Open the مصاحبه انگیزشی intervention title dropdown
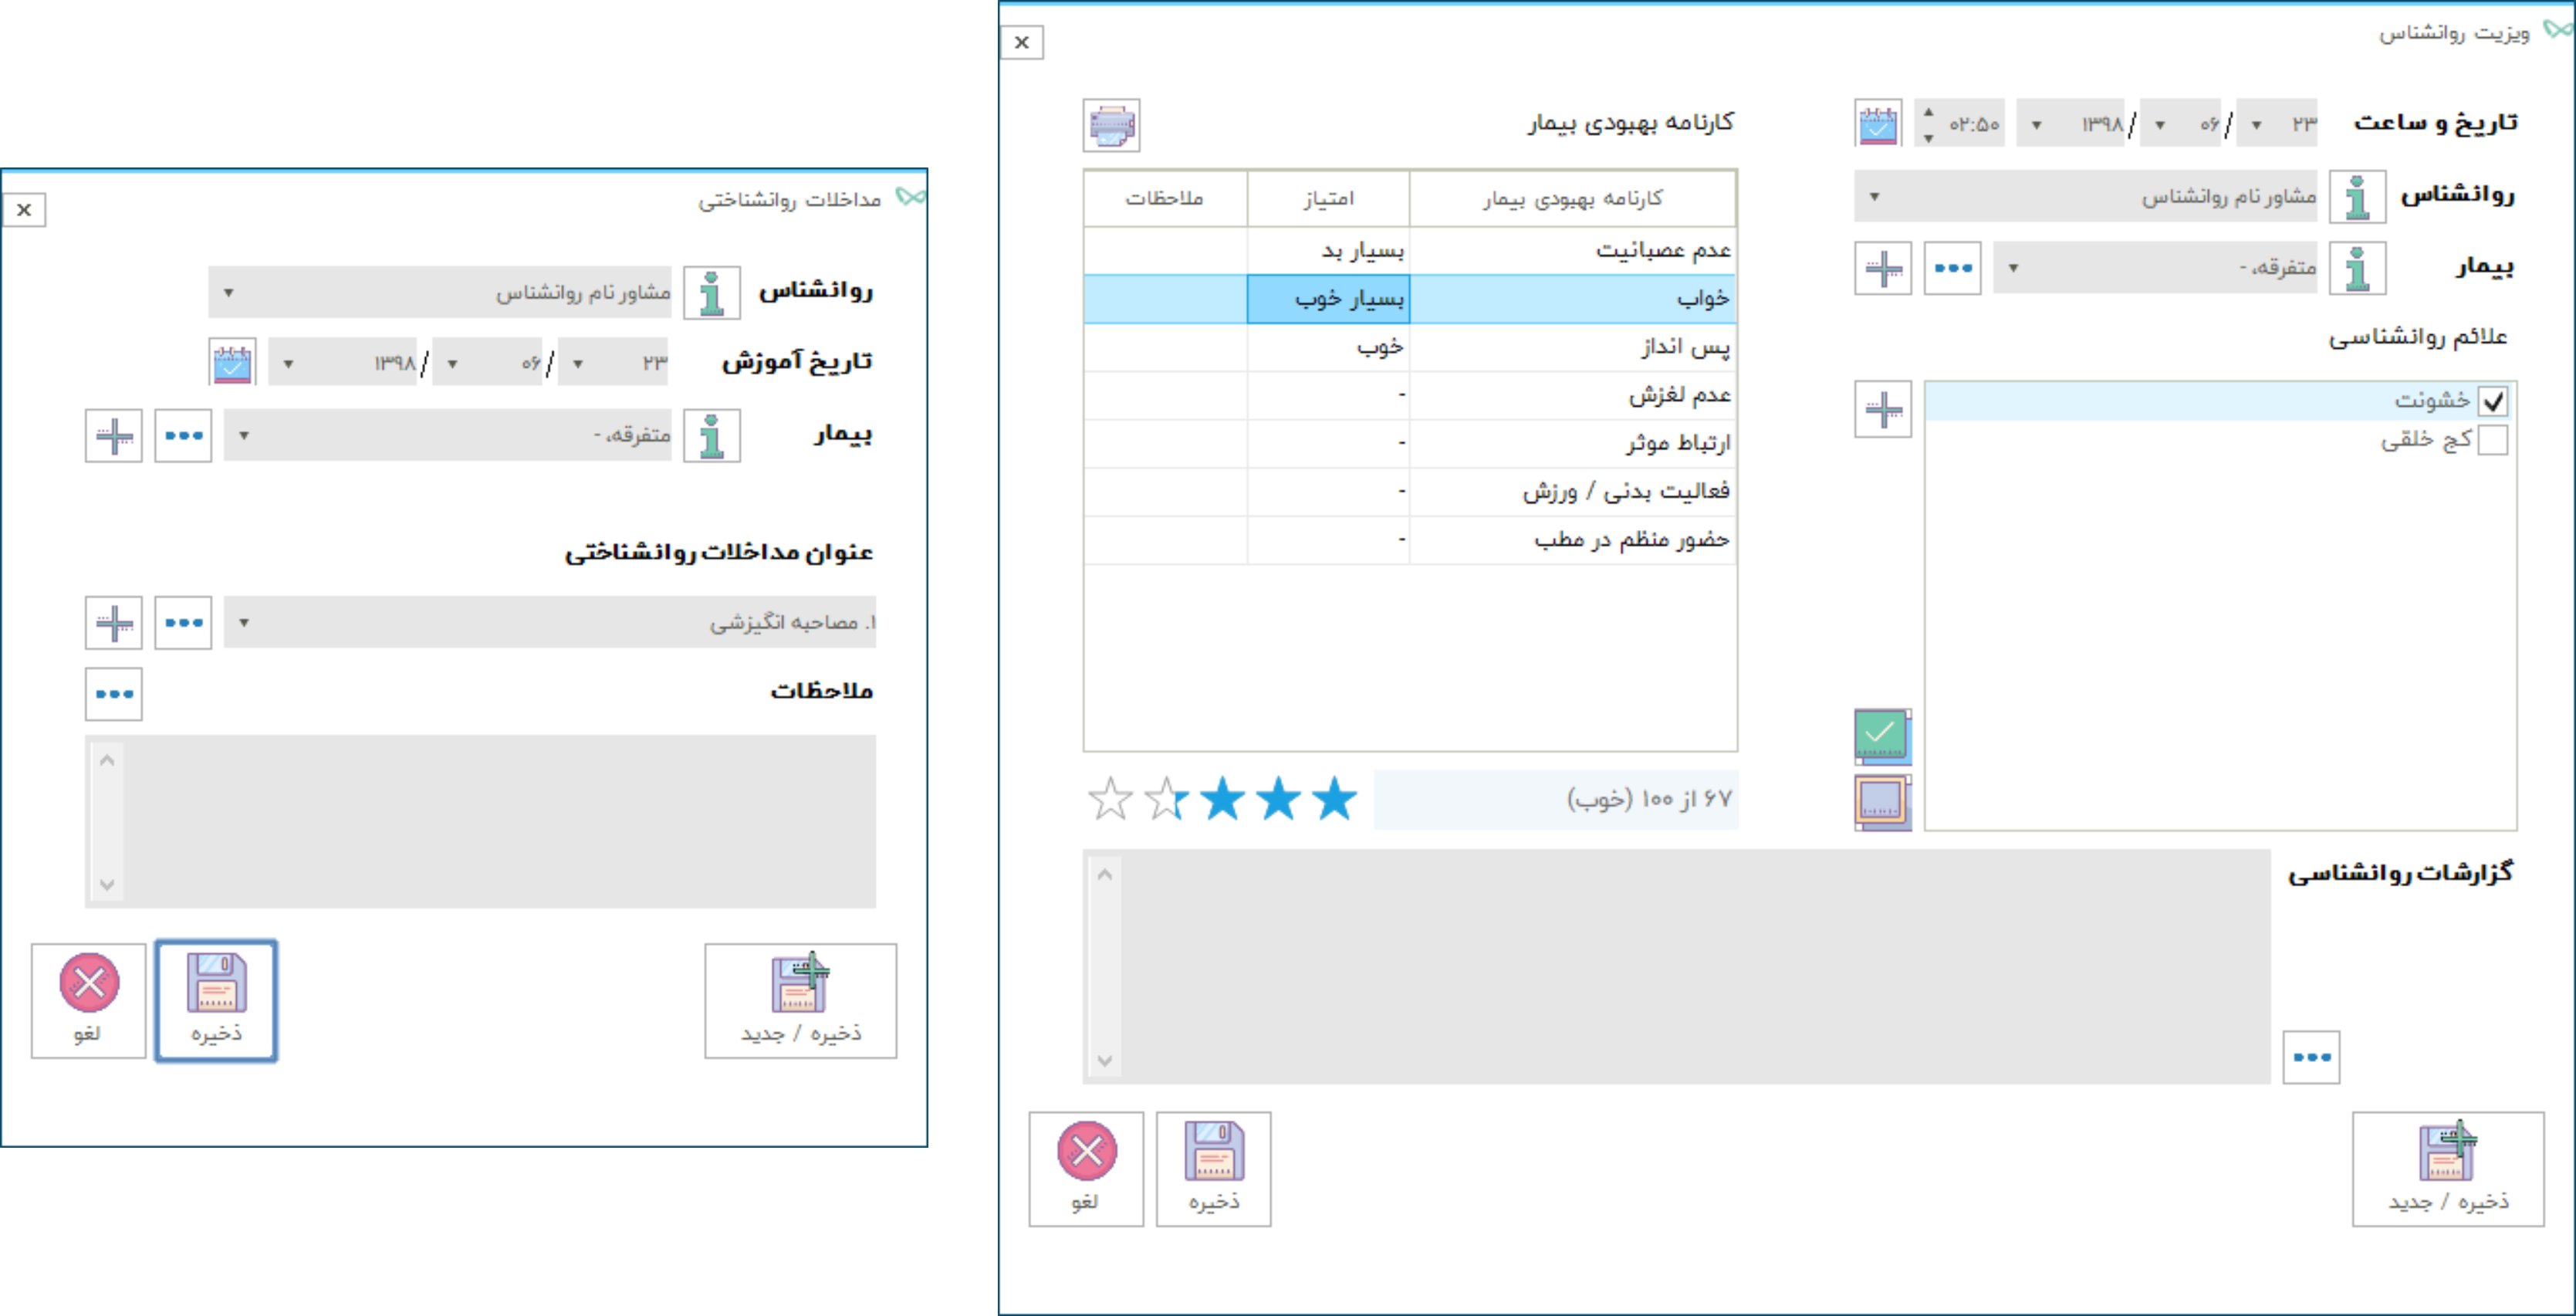 click(550, 623)
